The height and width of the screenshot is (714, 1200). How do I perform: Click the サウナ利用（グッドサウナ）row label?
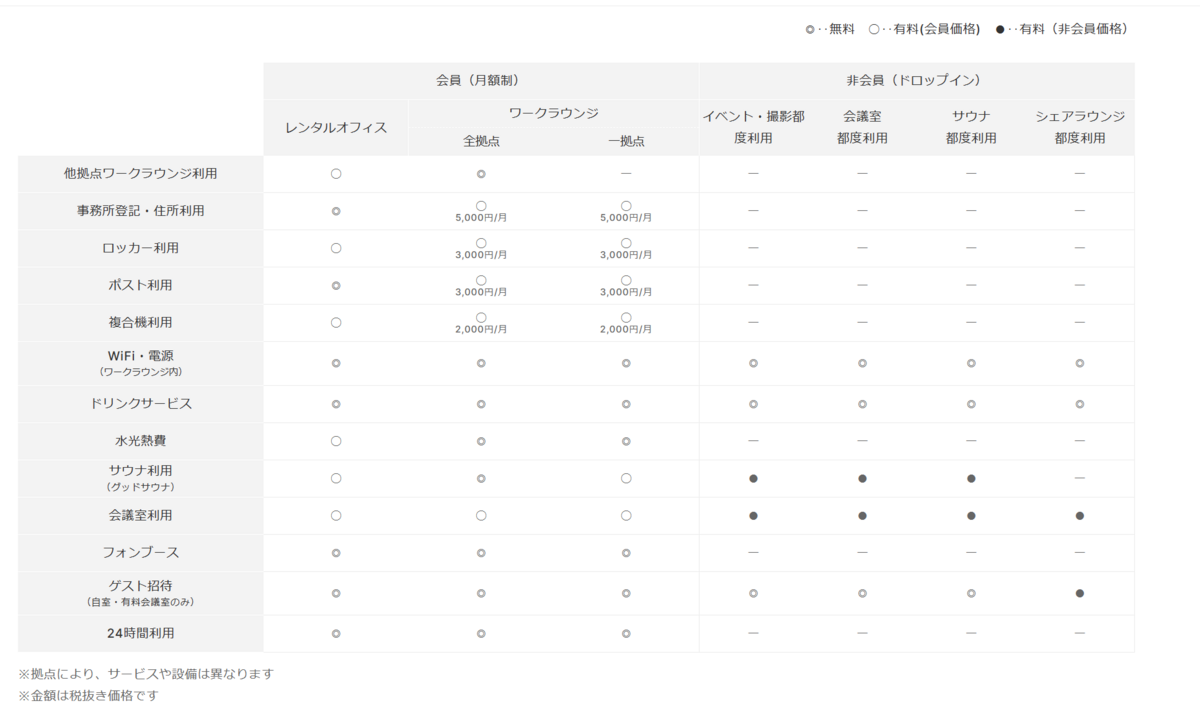pos(140,478)
